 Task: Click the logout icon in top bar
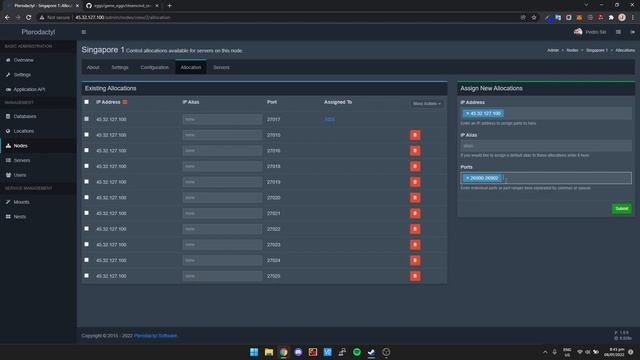(x=632, y=32)
